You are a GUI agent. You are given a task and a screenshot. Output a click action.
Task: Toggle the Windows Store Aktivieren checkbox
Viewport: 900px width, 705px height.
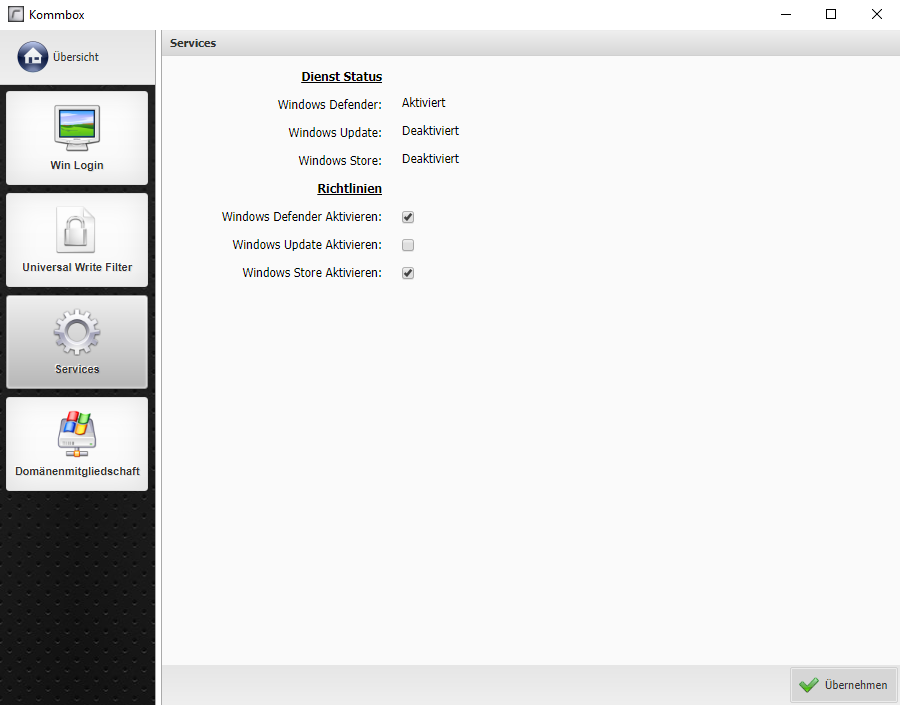408,273
